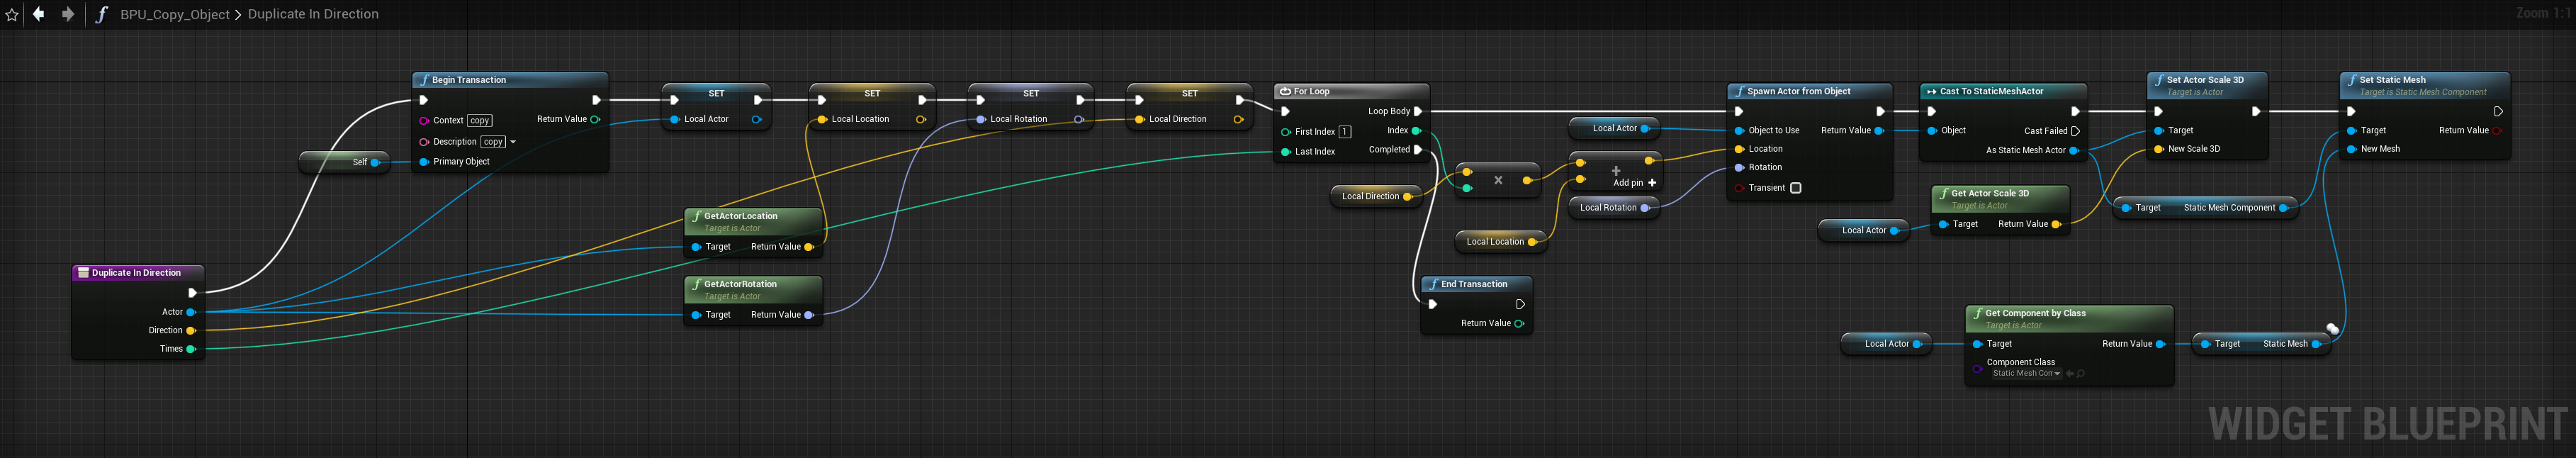The height and width of the screenshot is (458, 2576).
Task: Click the For Loop Index output pin
Action: [1416, 131]
